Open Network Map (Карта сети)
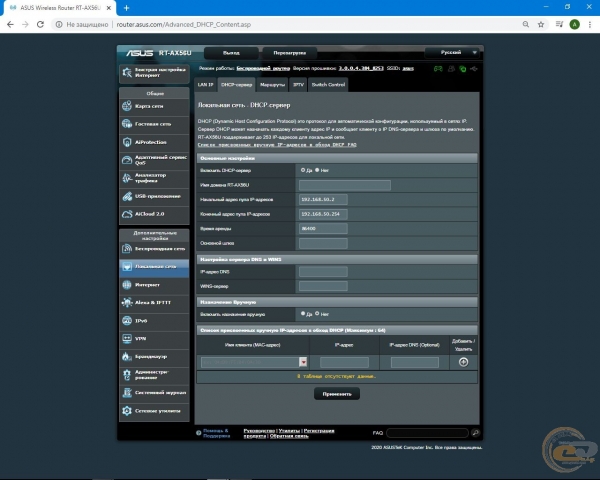The image size is (600, 480). (154, 106)
